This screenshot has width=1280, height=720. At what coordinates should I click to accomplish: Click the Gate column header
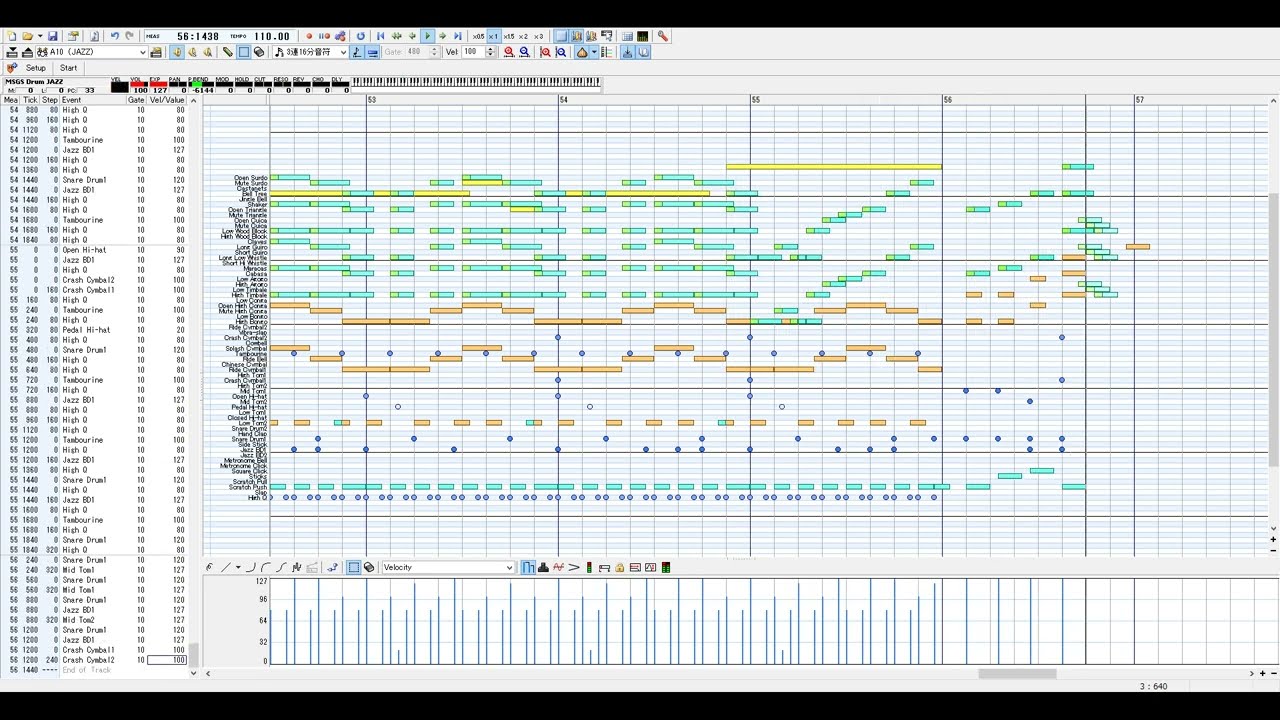tap(136, 100)
